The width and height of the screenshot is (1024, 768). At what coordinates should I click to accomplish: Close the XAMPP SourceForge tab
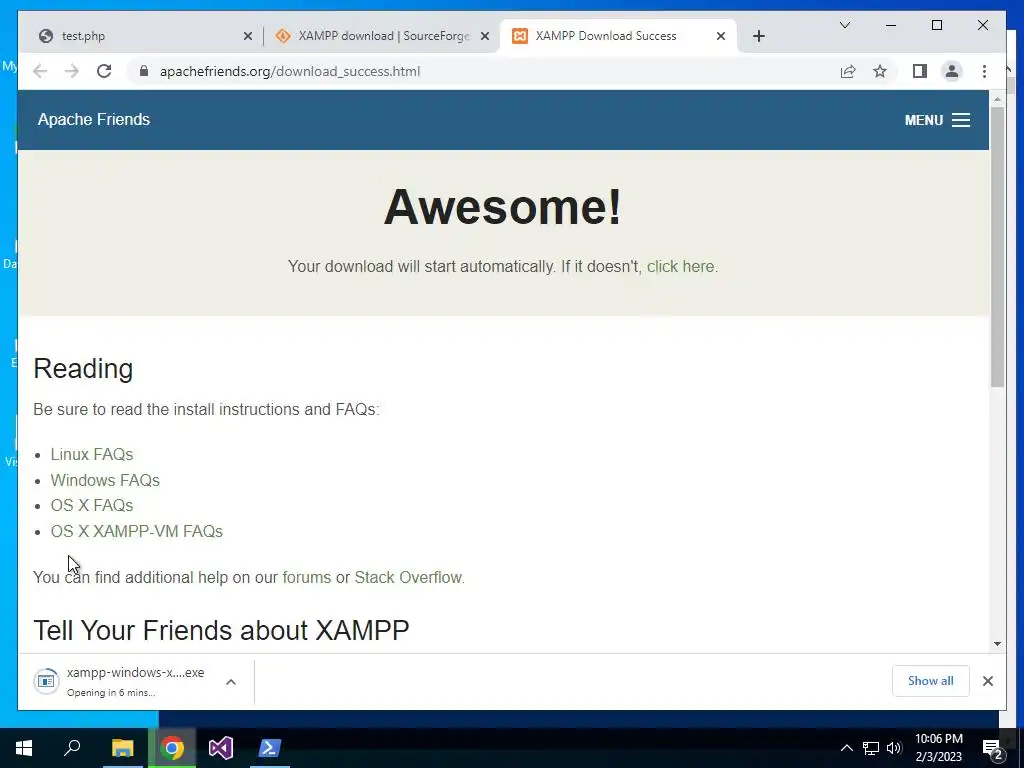click(x=485, y=36)
